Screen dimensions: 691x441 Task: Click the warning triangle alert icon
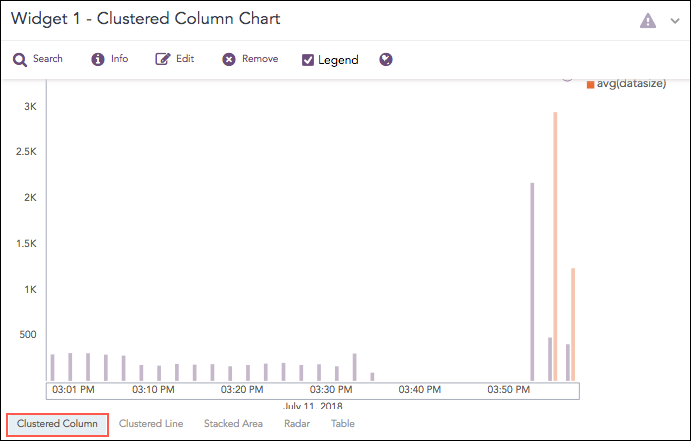pos(648,21)
